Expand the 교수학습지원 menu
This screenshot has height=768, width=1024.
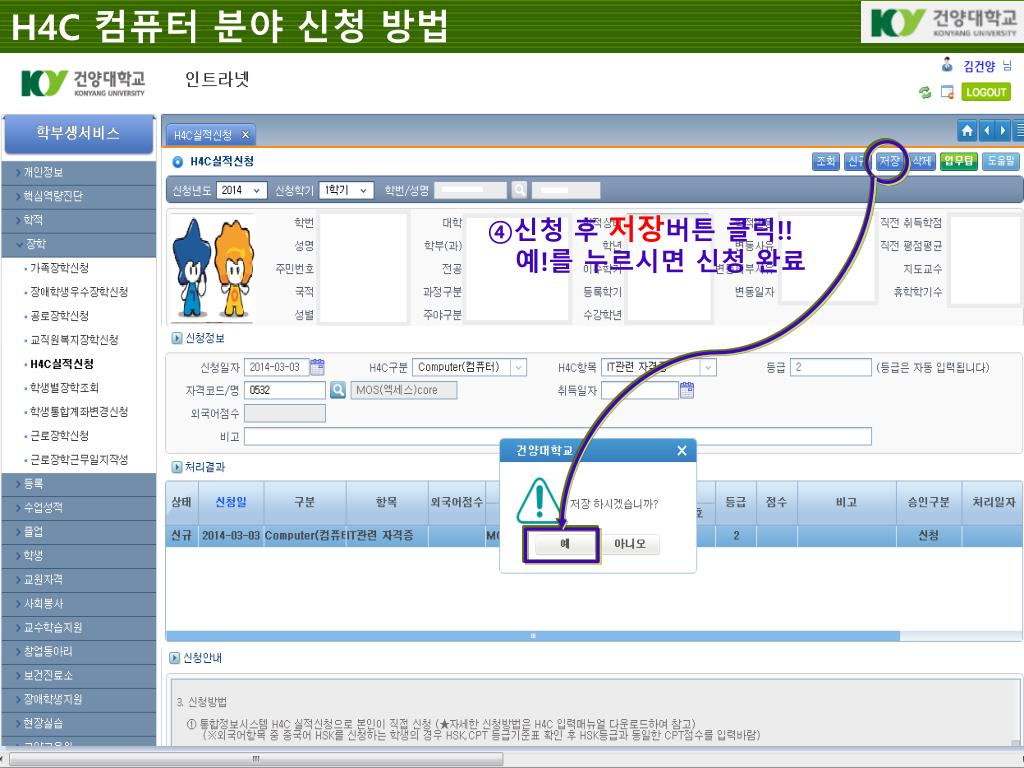click(x=78, y=628)
